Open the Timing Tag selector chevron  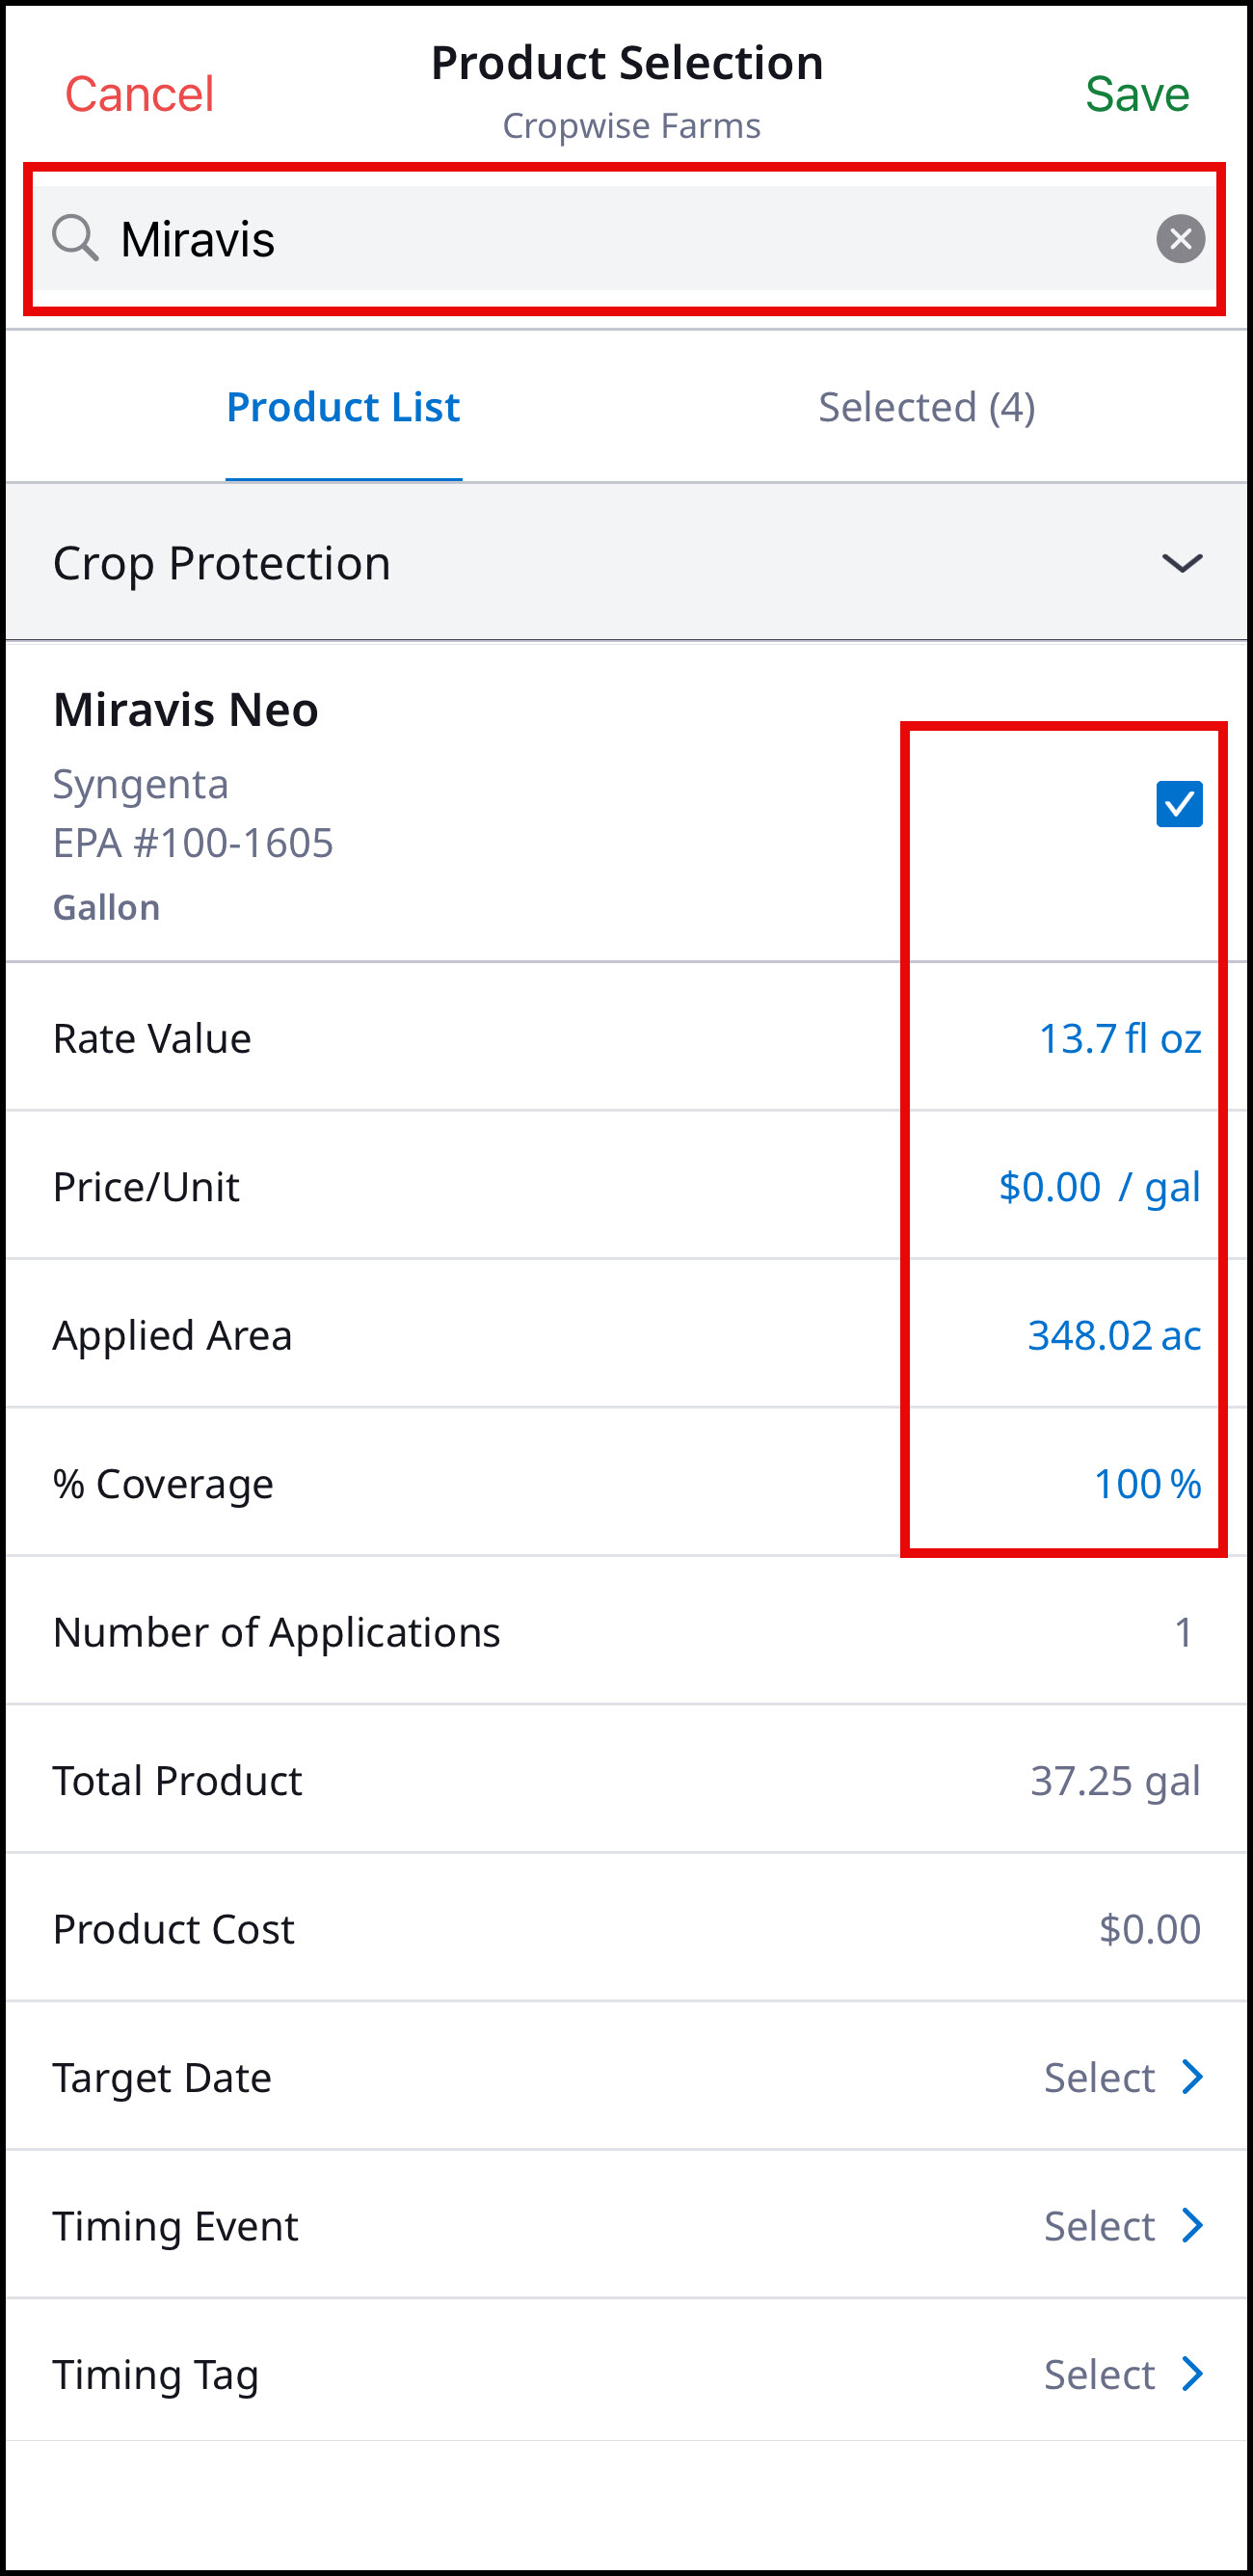point(1191,2374)
